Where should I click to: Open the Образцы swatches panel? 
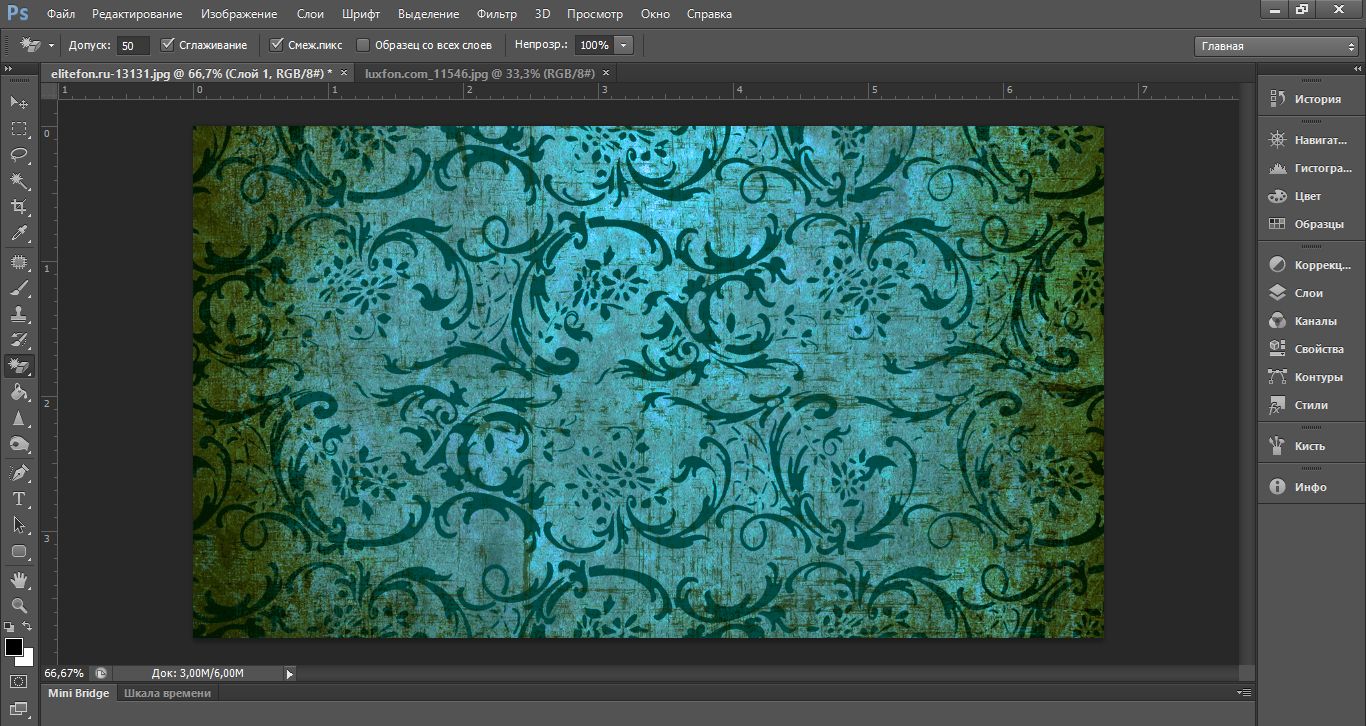coord(1311,224)
